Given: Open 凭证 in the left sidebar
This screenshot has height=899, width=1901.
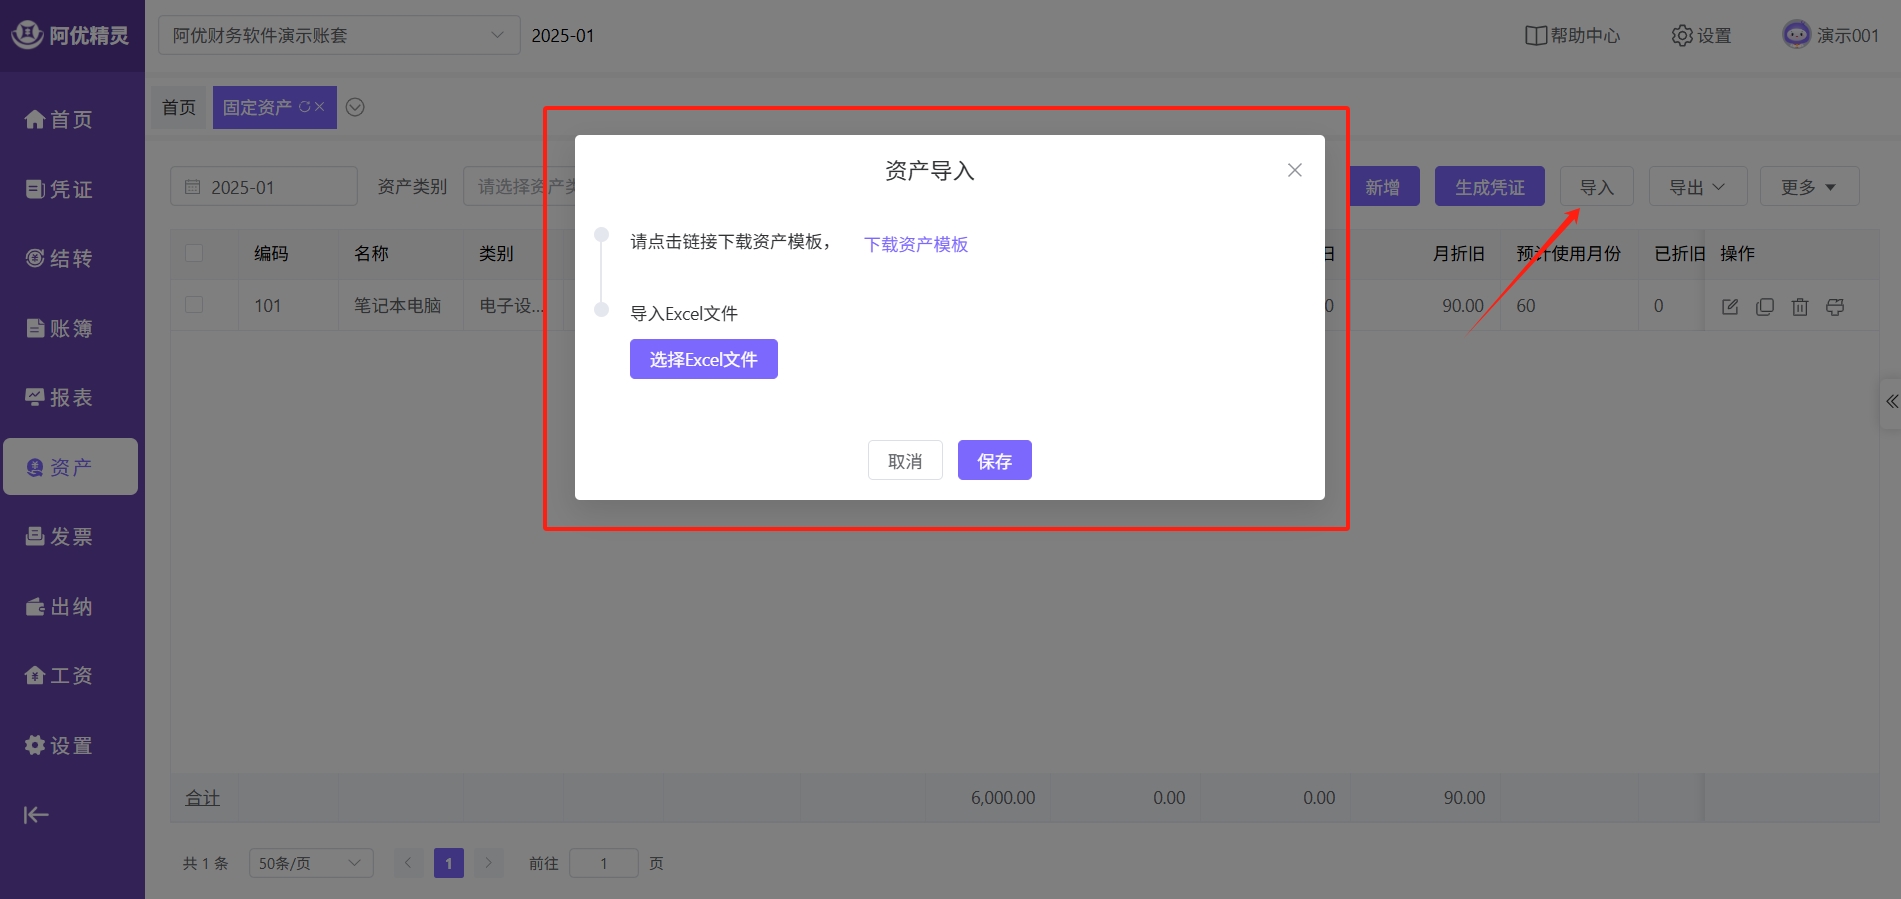Looking at the screenshot, I should [x=60, y=189].
